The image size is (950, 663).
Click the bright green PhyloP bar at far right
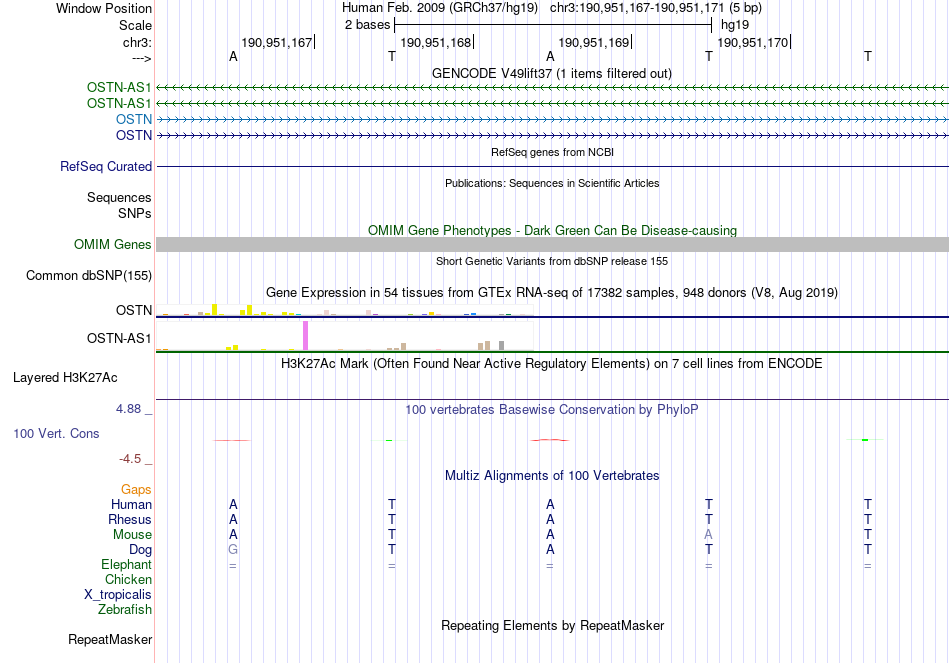pyautogui.click(x=865, y=439)
